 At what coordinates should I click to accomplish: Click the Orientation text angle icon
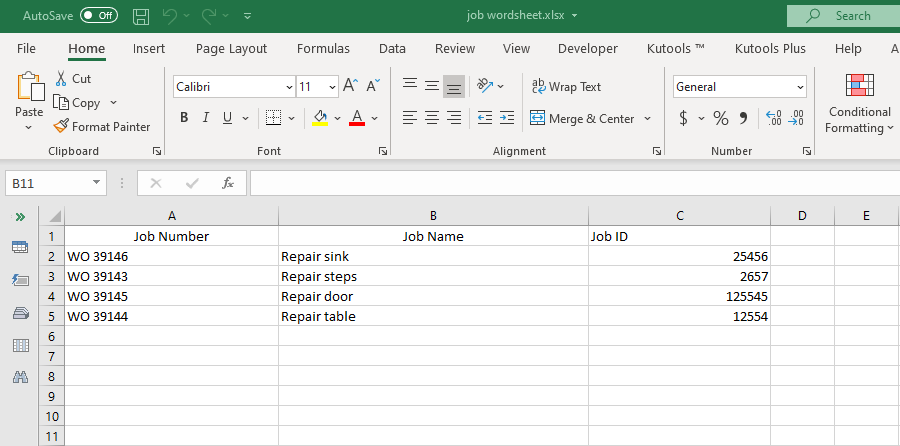pos(486,86)
